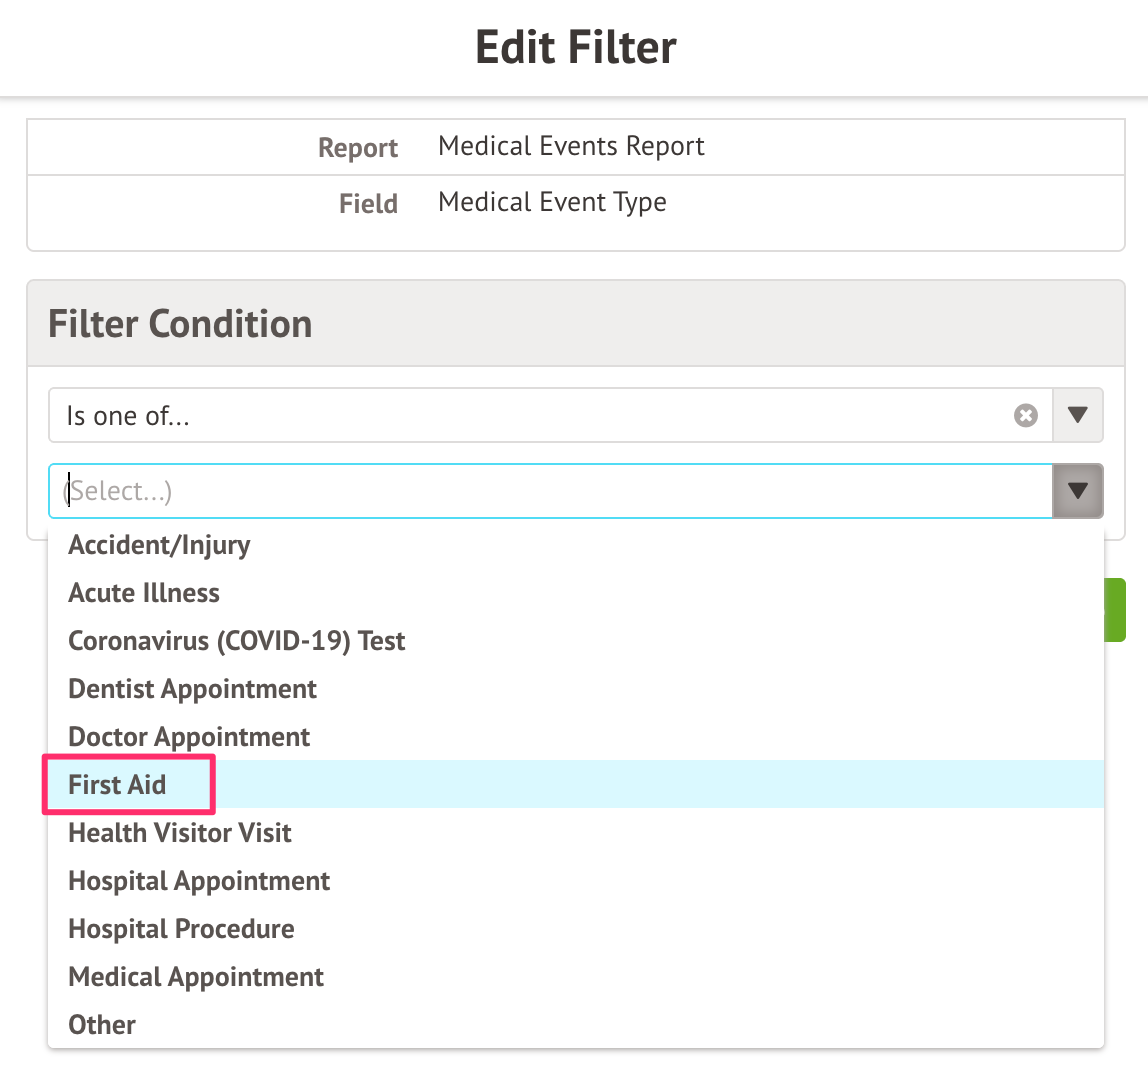
Task: Clear the 'Is one of...' selection
Action: [x=1026, y=415]
